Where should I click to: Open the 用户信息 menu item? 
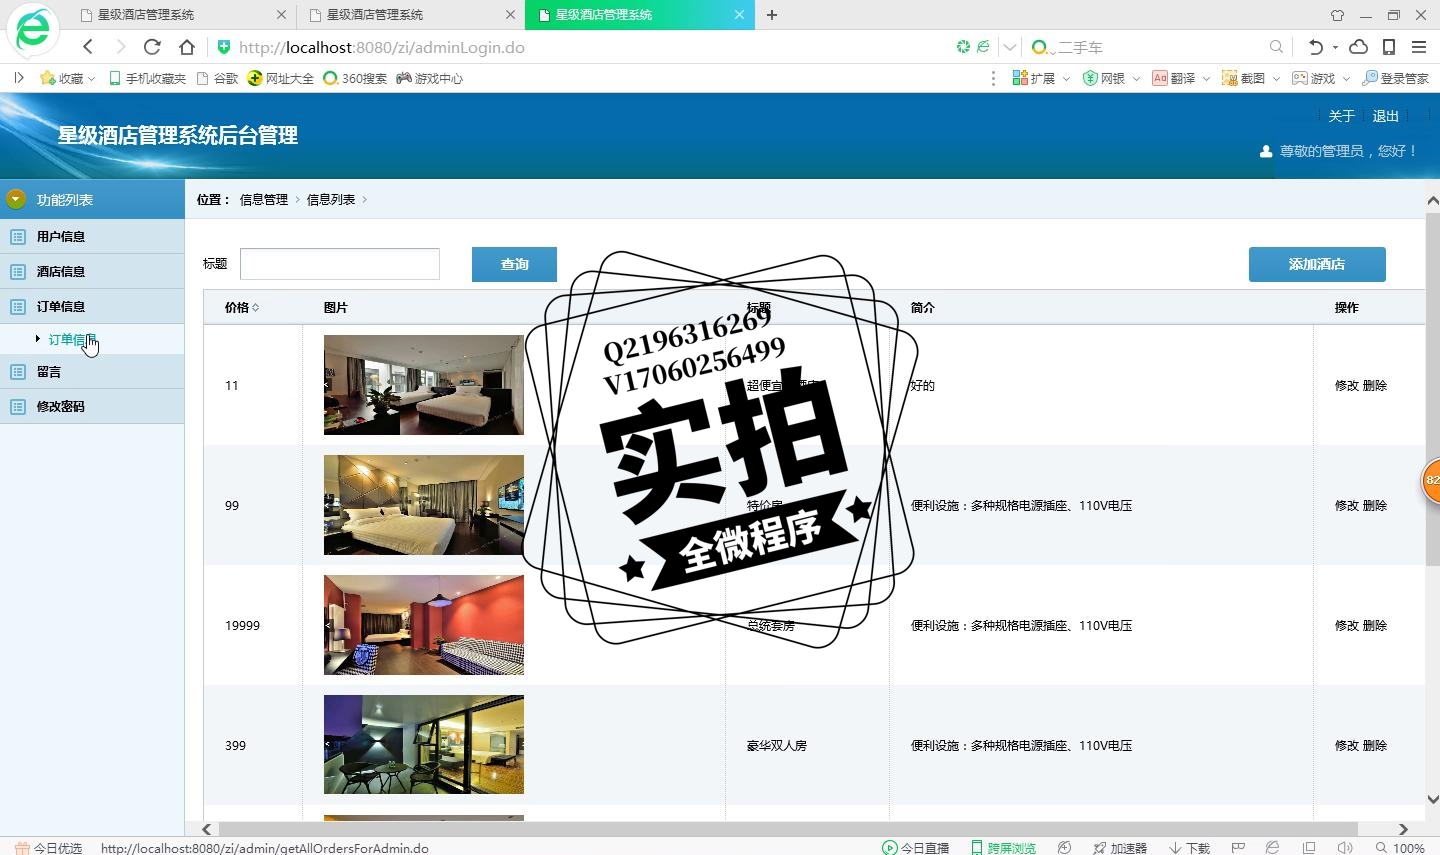coord(92,236)
